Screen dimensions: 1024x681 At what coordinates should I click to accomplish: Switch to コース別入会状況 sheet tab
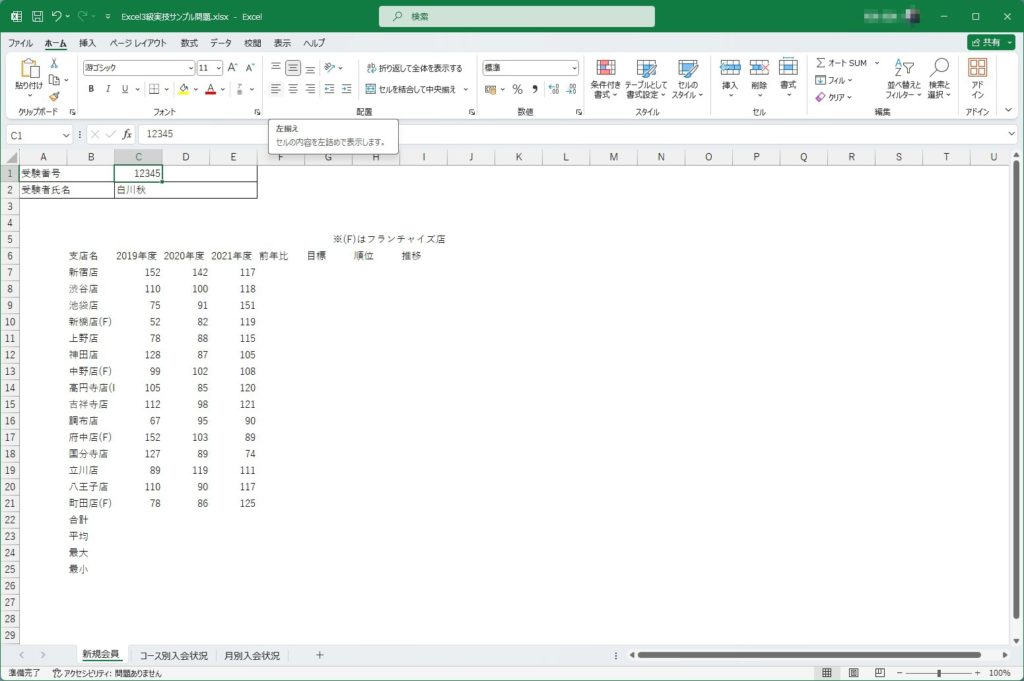[174, 655]
